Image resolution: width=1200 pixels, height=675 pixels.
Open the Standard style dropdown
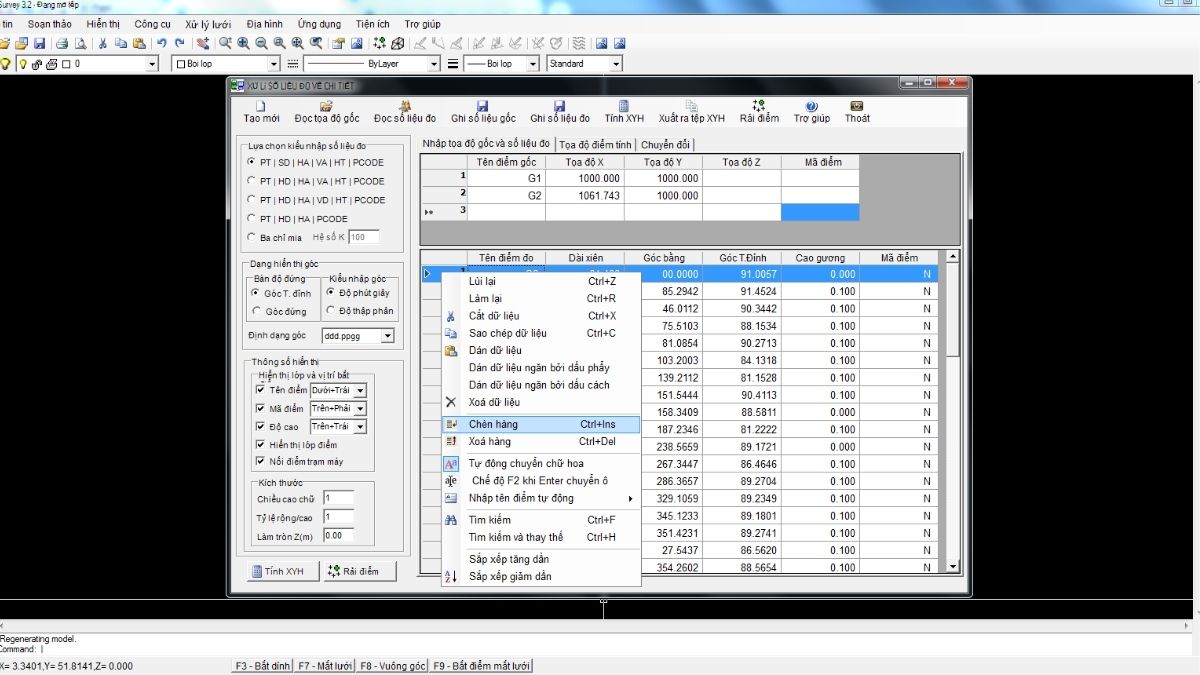[x=615, y=63]
